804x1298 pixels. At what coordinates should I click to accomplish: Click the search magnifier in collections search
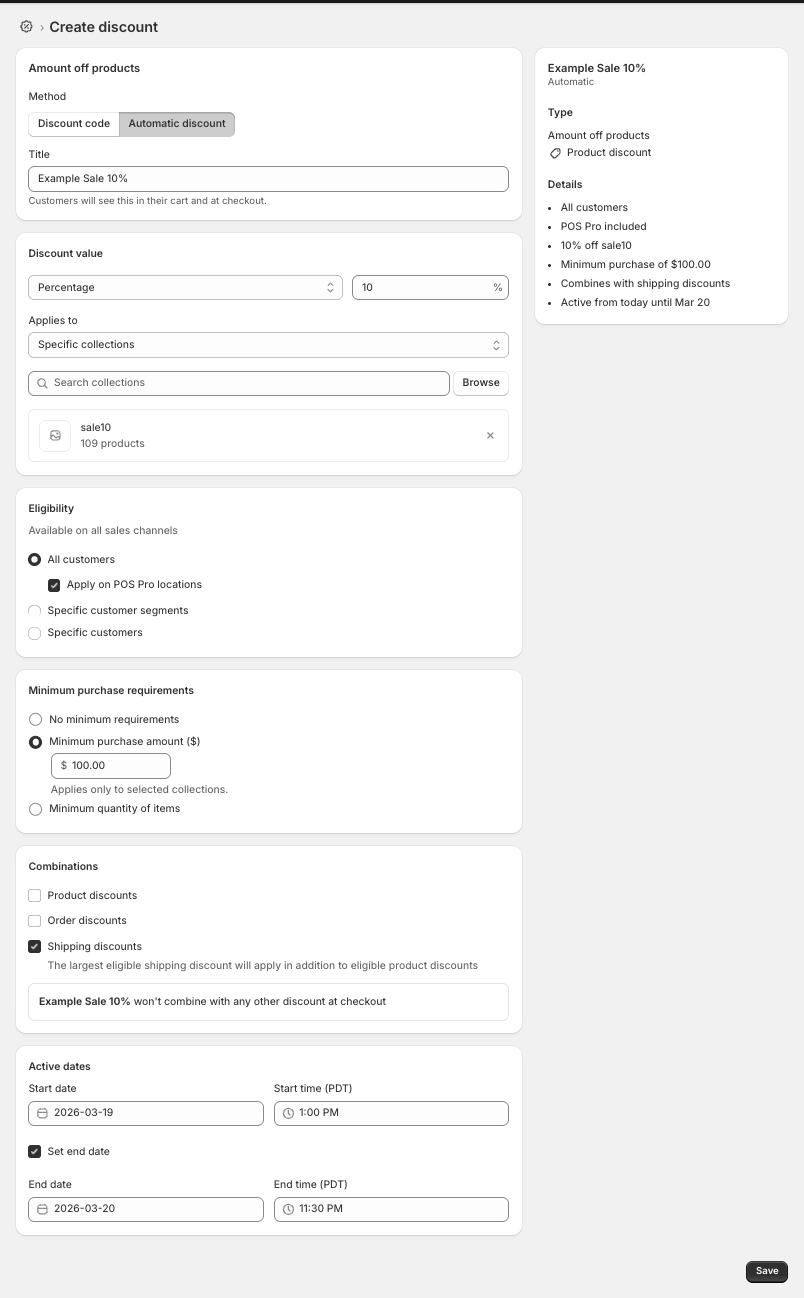click(41, 383)
